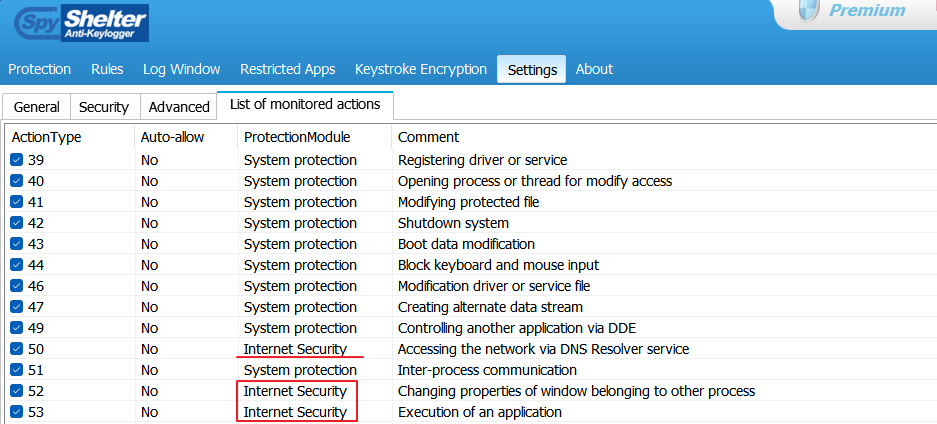Open the Advanced settings tab
This screenshot has width=937, height=424.
tap(179, 107)
